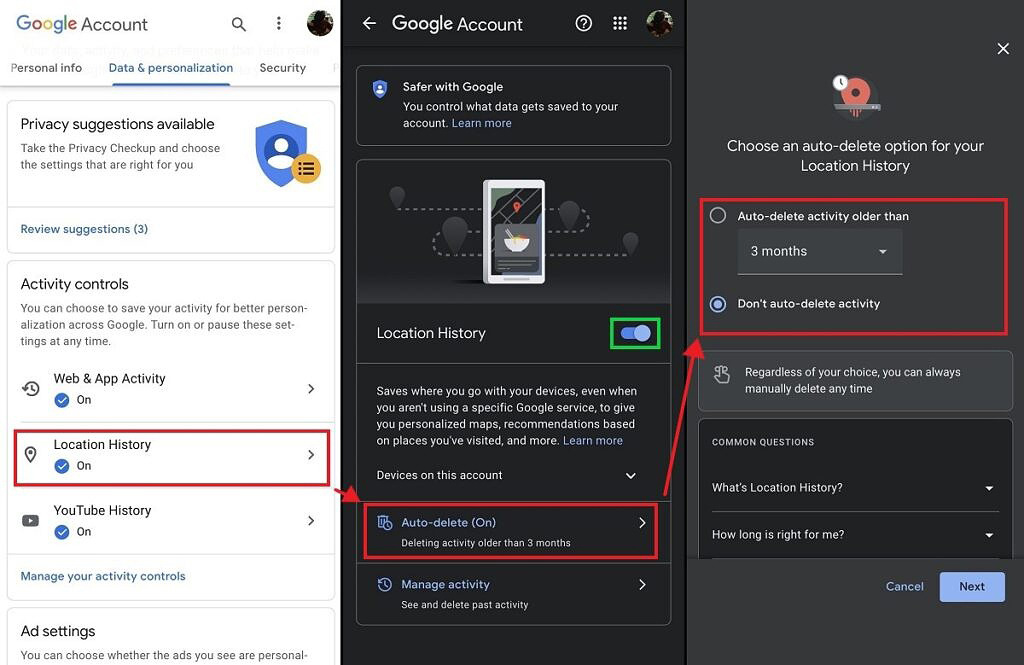Click the Safer with Google shield icon
This screenshot has width=1024, height=665.
coord(379,89)
